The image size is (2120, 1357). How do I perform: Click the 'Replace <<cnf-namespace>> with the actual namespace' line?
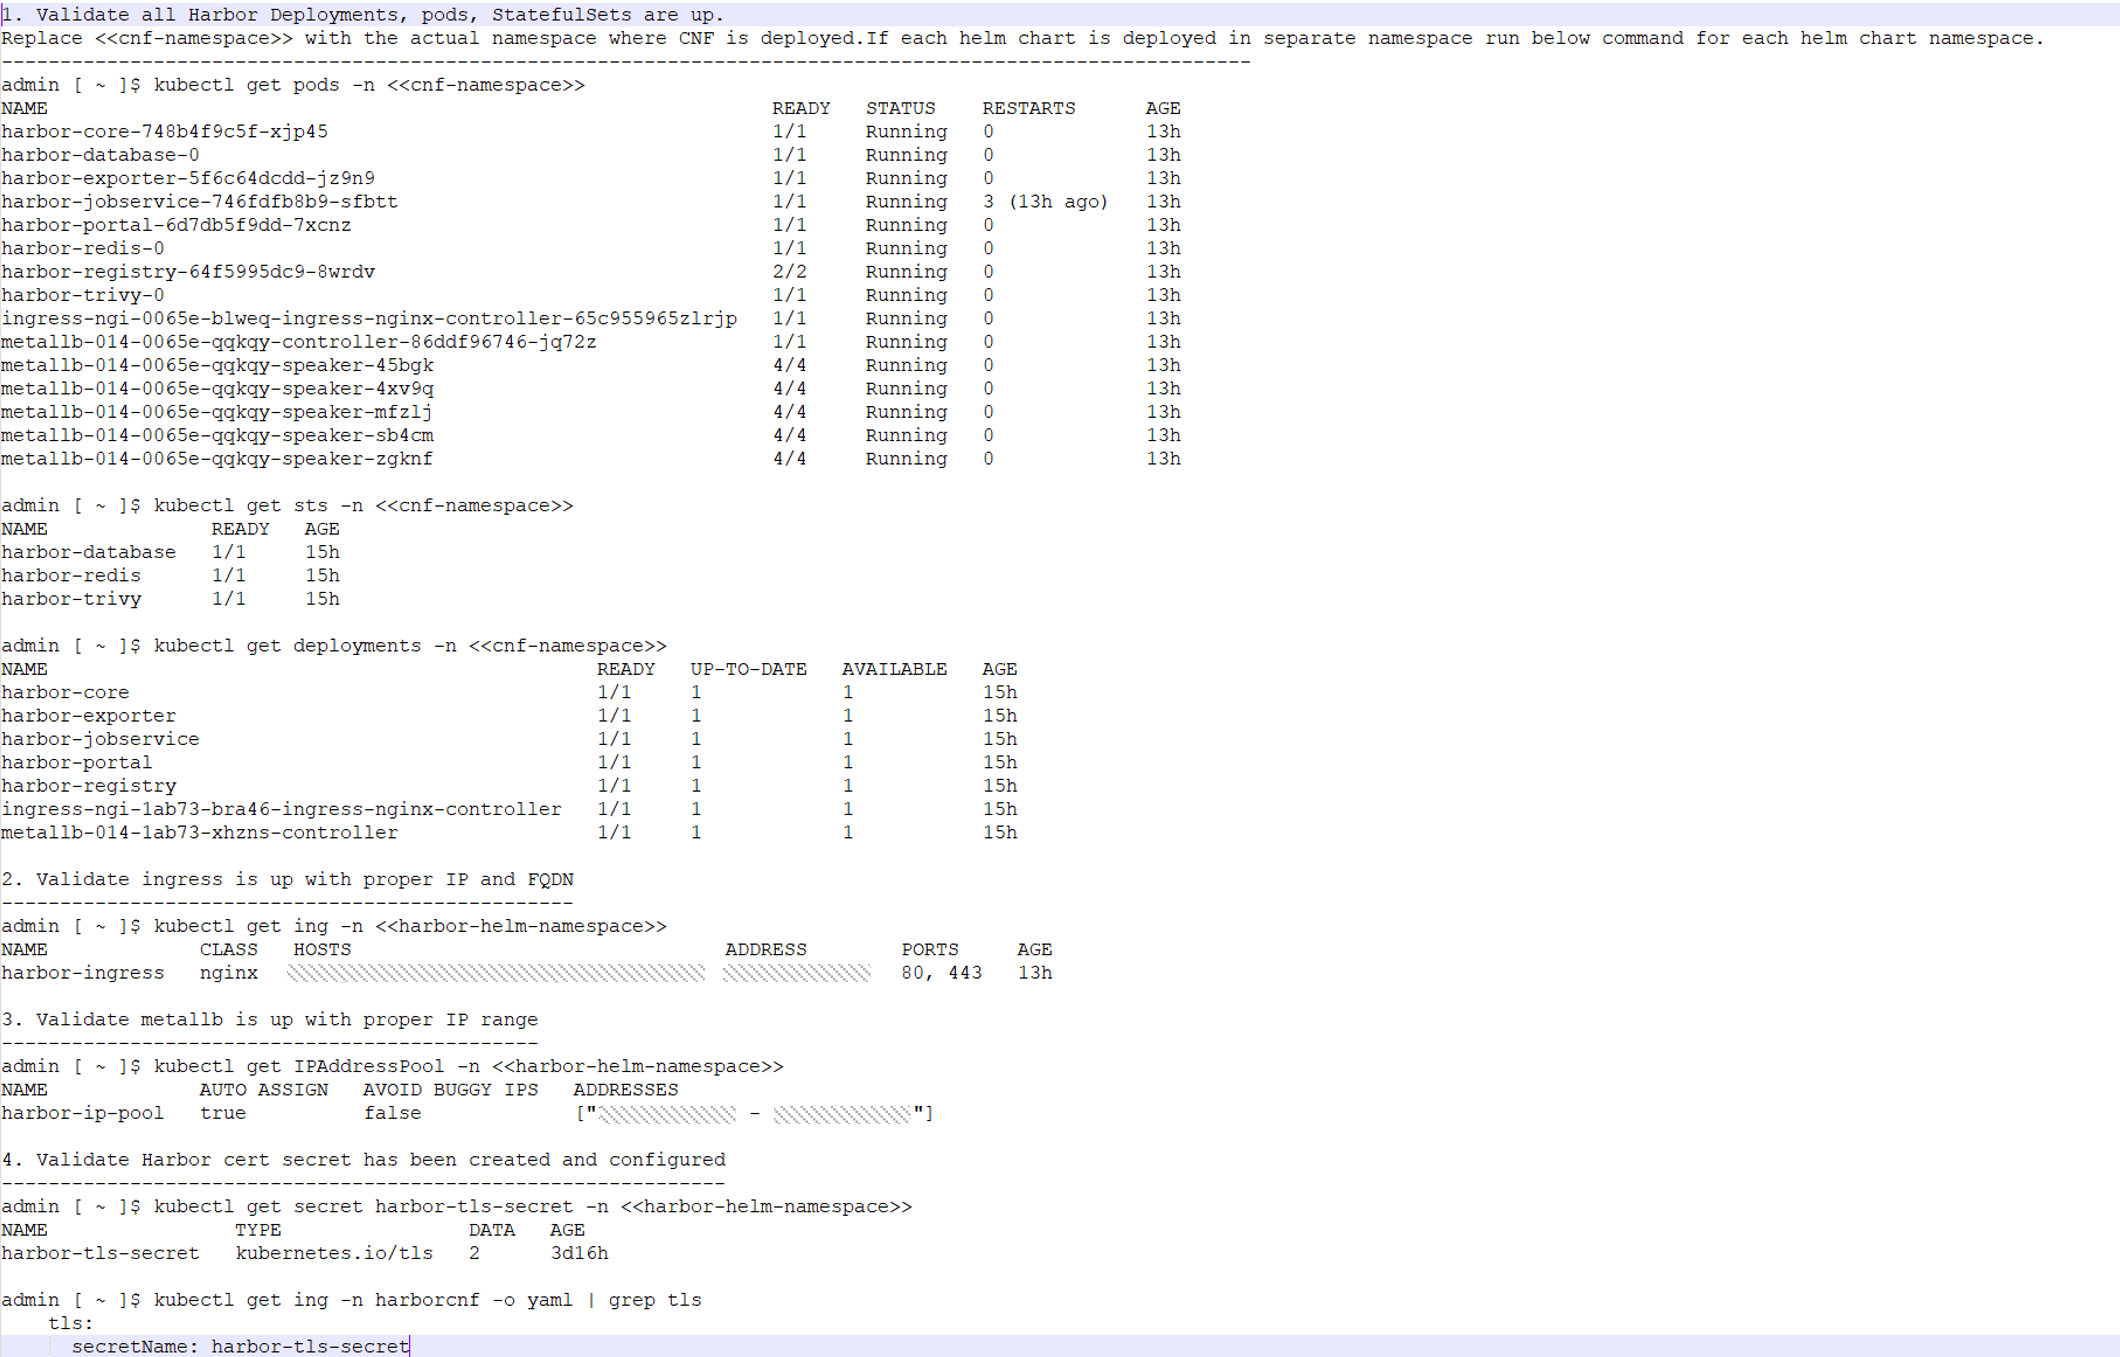[x=1023, y=38]
